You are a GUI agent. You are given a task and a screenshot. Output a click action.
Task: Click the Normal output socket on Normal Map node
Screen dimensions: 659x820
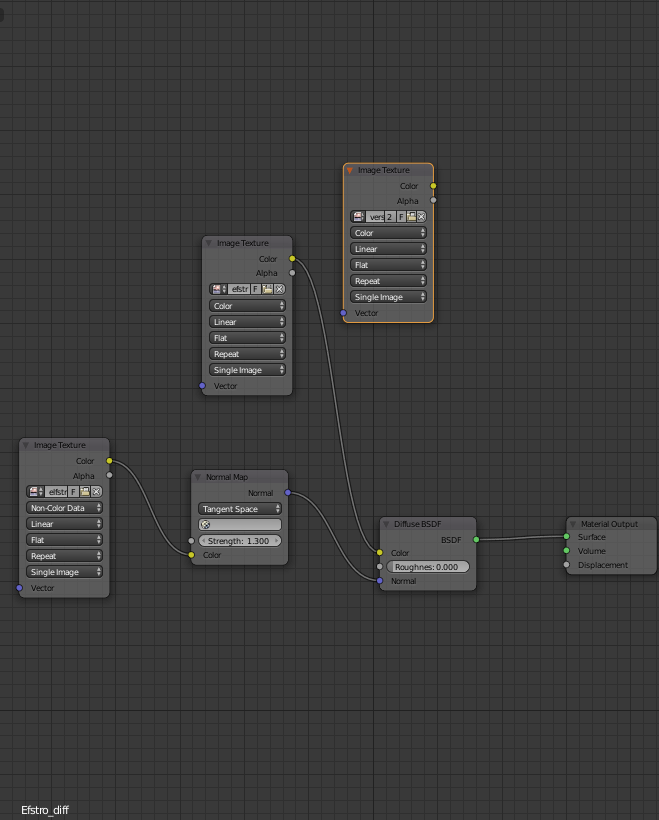click(288, 493)
